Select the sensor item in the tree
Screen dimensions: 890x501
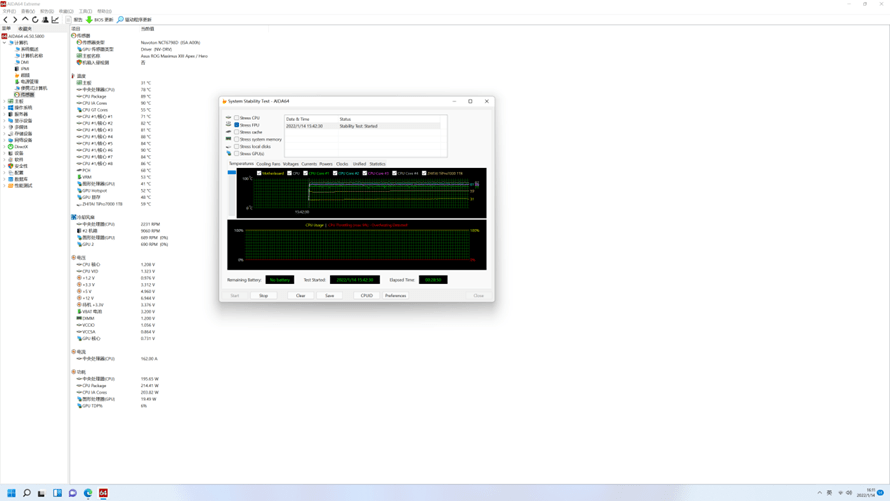[x=24, y=95]
